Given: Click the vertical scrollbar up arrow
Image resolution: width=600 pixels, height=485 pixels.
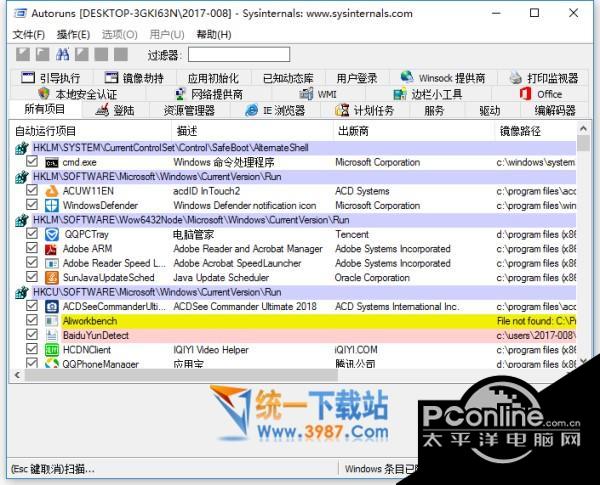Looking at the screenshot, I should tap(583, 128).
